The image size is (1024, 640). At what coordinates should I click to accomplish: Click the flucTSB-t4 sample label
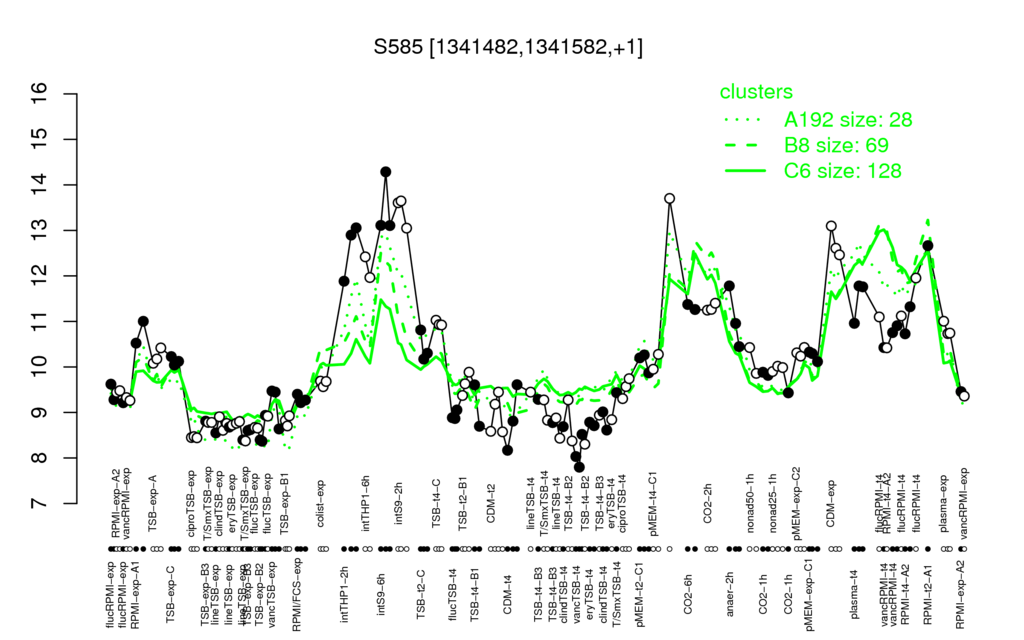[451, 593]
